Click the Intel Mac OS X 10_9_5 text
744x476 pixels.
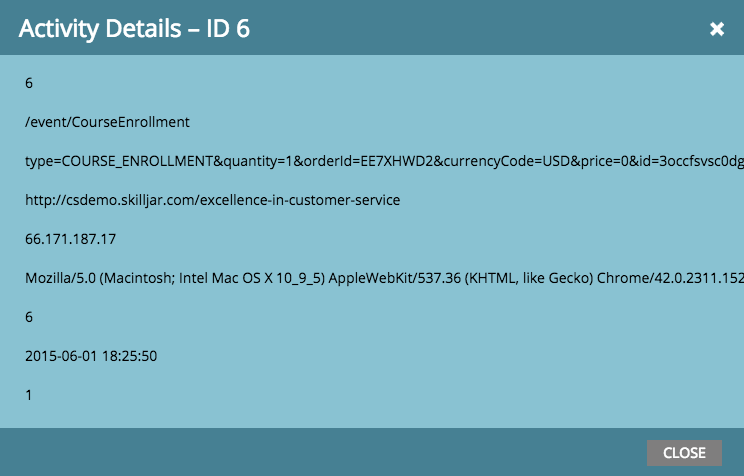click(250, 278)
